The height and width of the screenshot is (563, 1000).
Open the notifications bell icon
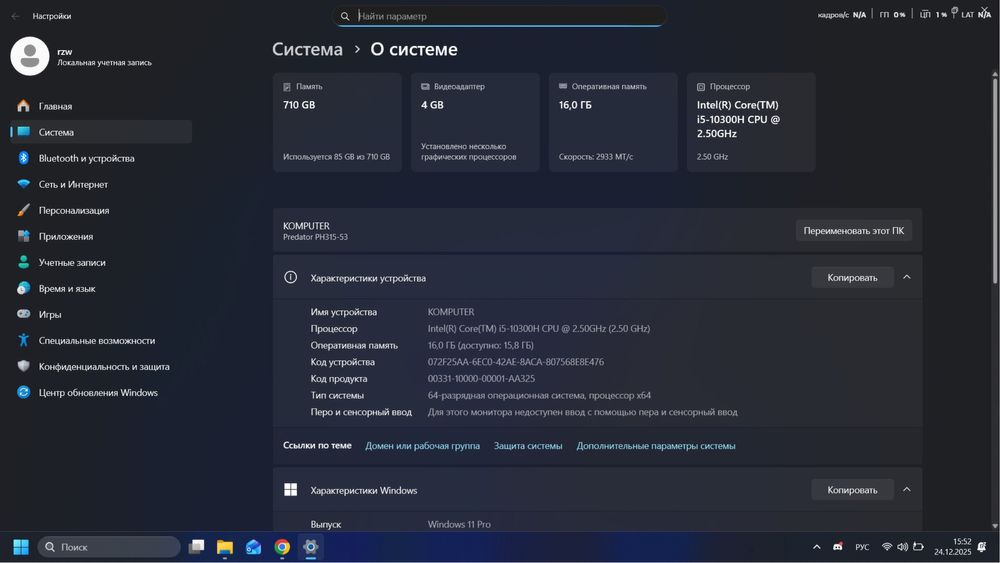pyautogui.click(x=982, y=547)
